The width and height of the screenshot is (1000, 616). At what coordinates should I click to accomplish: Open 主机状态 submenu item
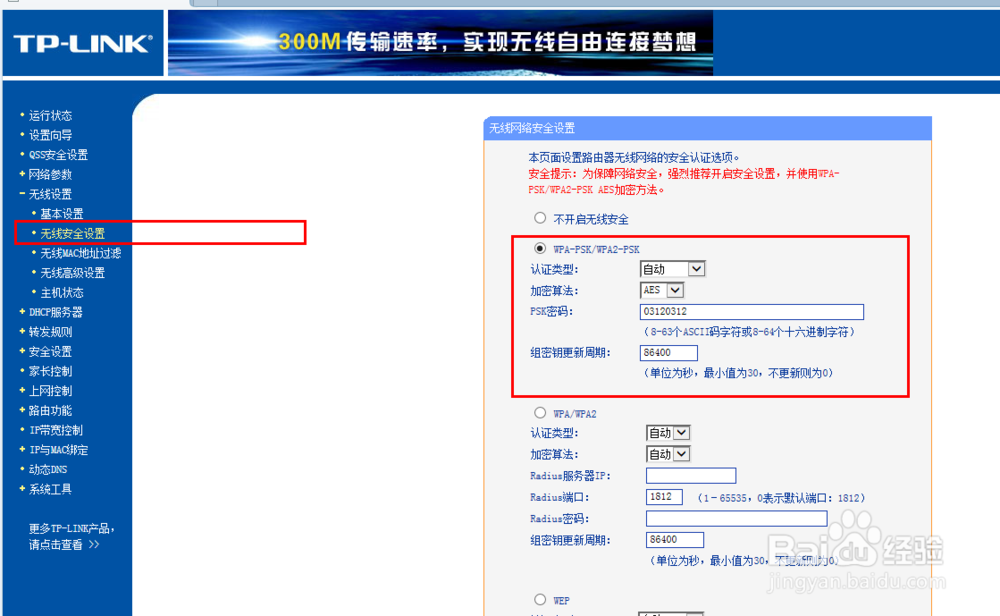[62, 293]
